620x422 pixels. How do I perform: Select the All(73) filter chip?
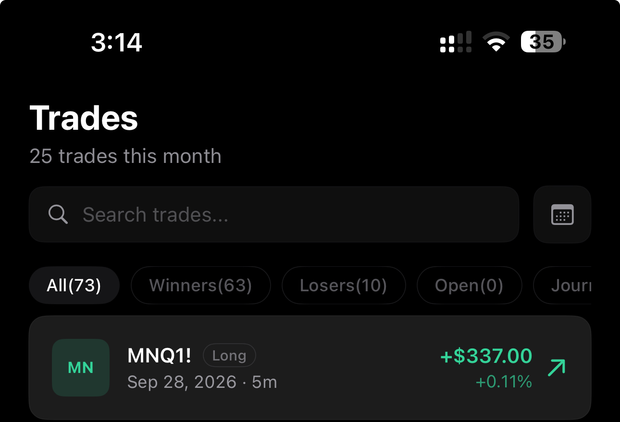(74, 285)
